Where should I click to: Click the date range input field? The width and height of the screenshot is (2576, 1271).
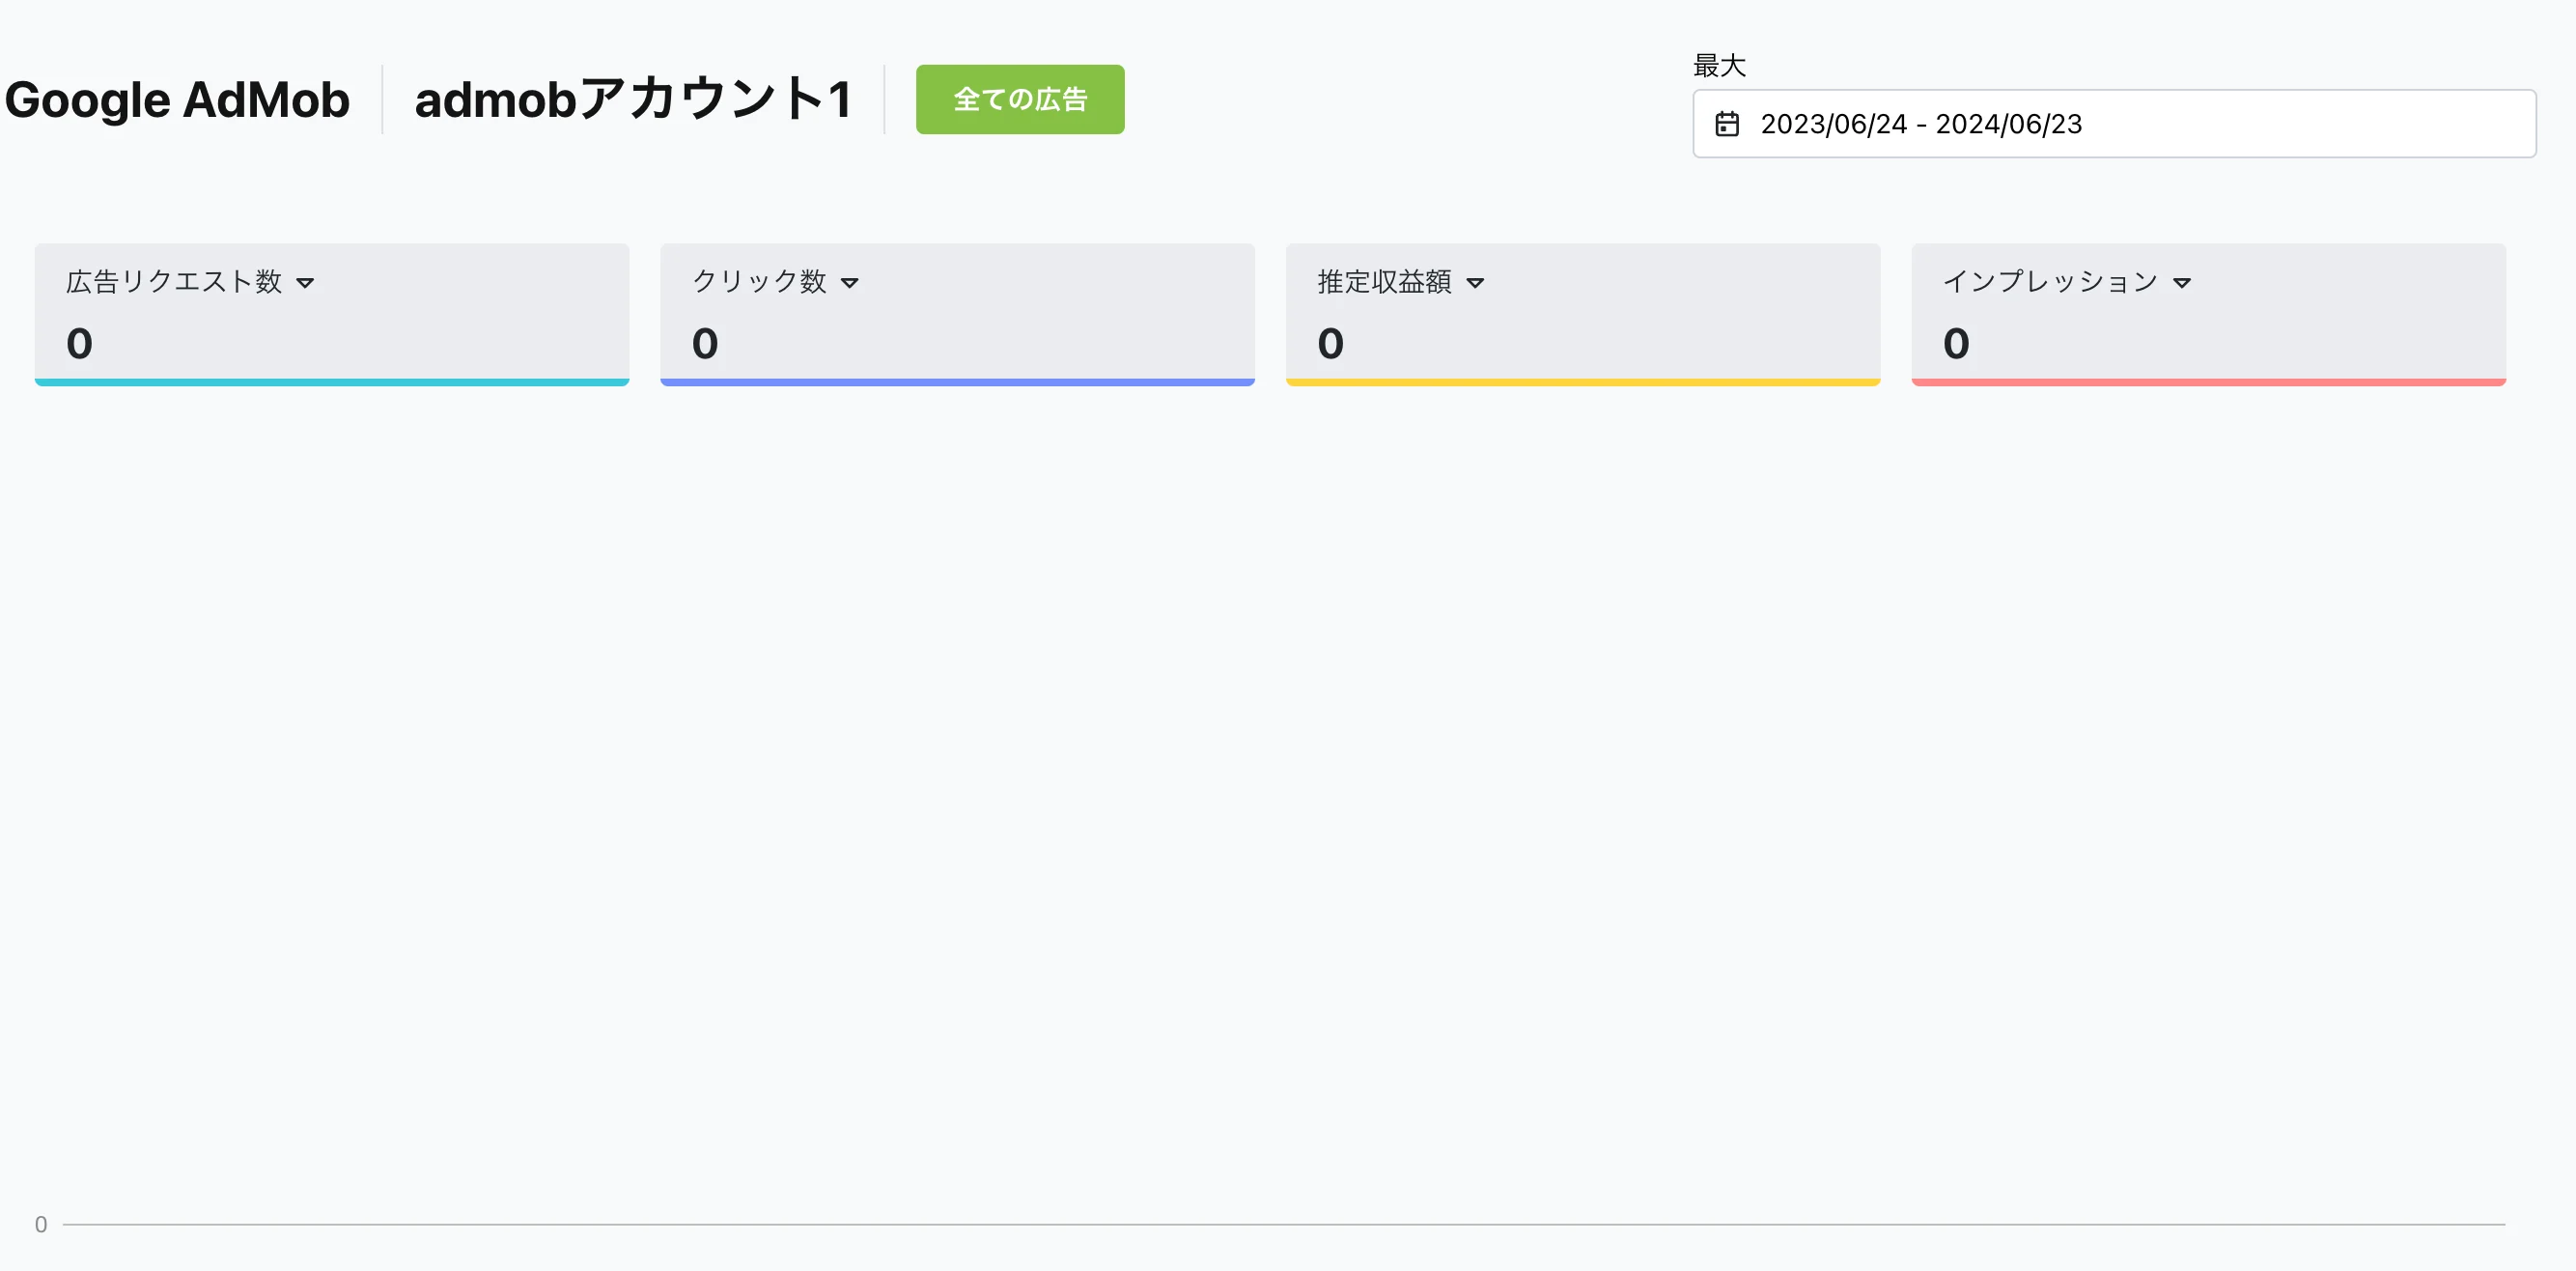[x=2113, y=124]
